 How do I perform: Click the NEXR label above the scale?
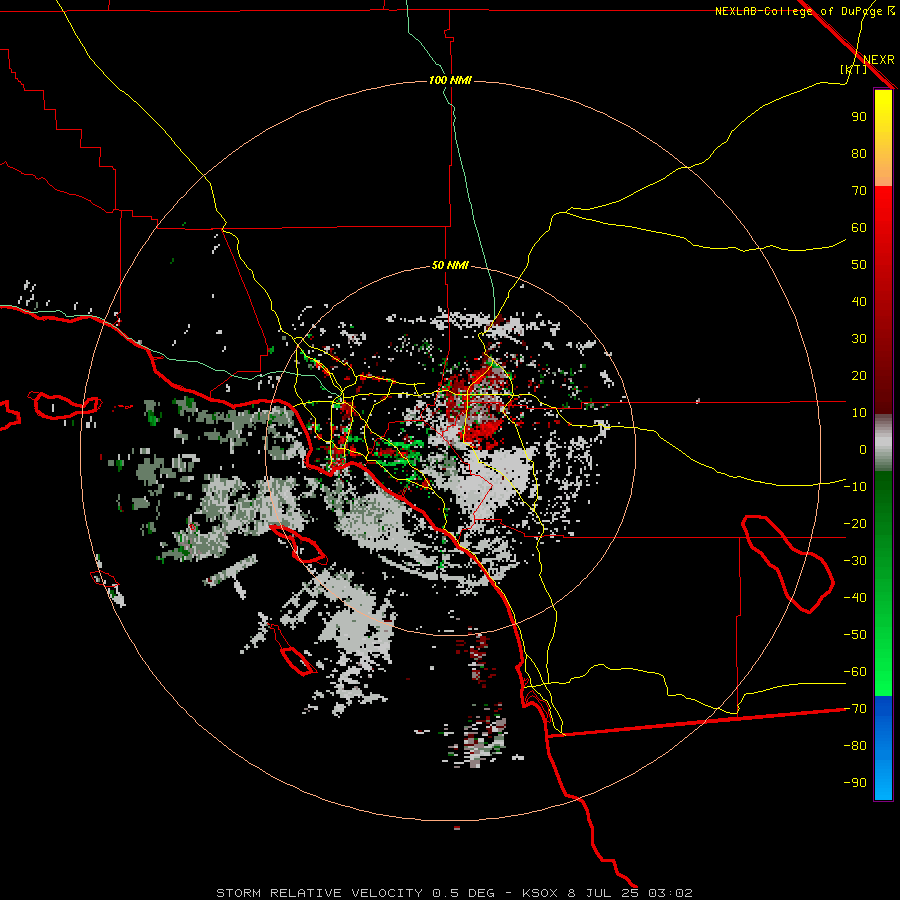point(879,60)
